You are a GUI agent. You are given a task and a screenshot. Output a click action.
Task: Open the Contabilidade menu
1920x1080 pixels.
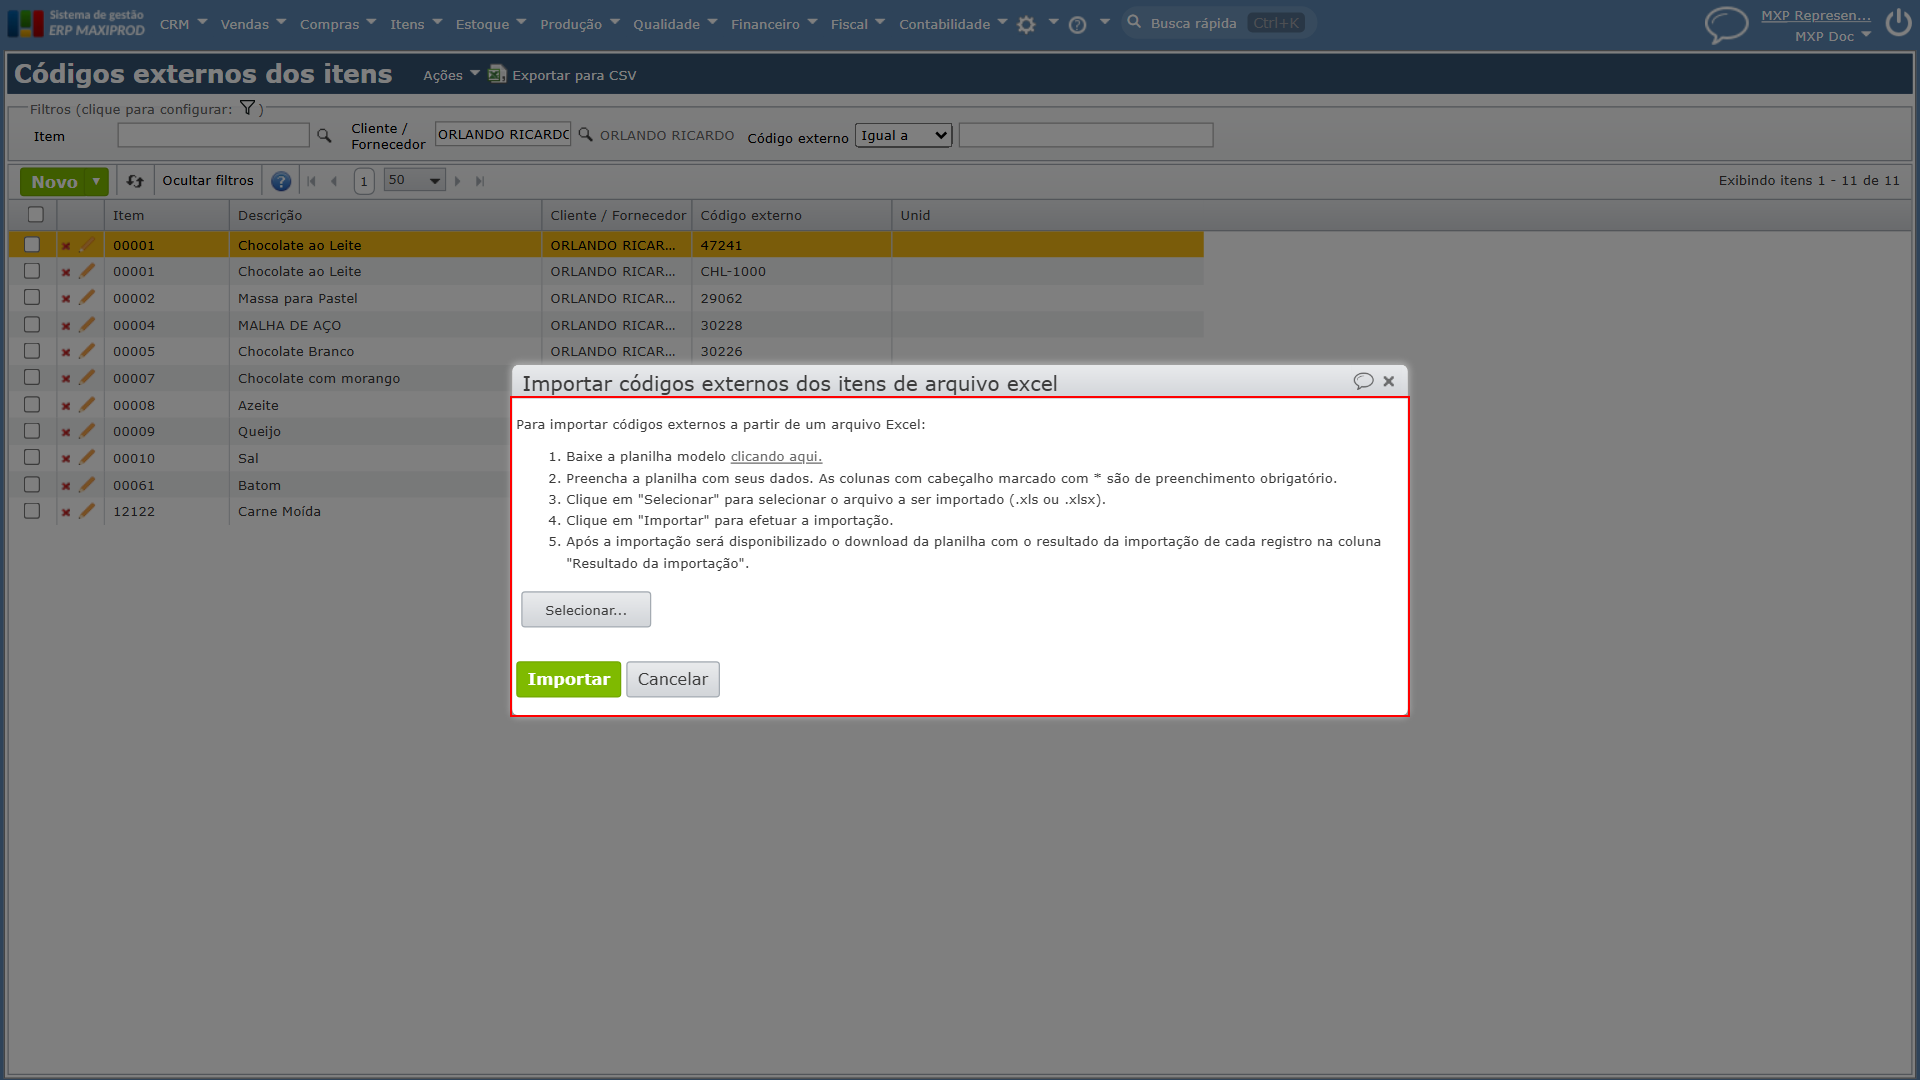953,24
